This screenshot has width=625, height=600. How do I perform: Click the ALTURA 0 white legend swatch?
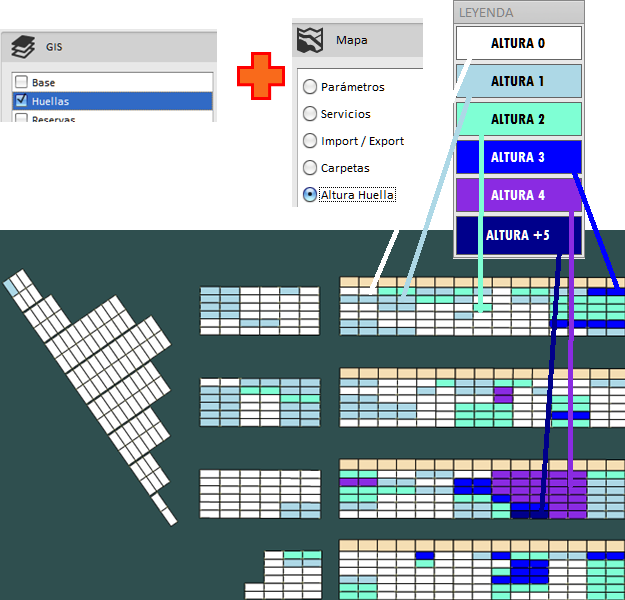(x=518, y=43)
